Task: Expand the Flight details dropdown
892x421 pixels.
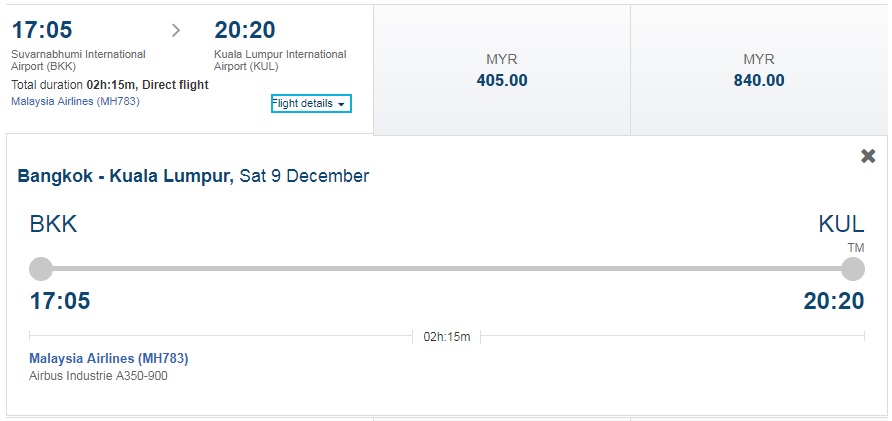Action: pos(311,104)
